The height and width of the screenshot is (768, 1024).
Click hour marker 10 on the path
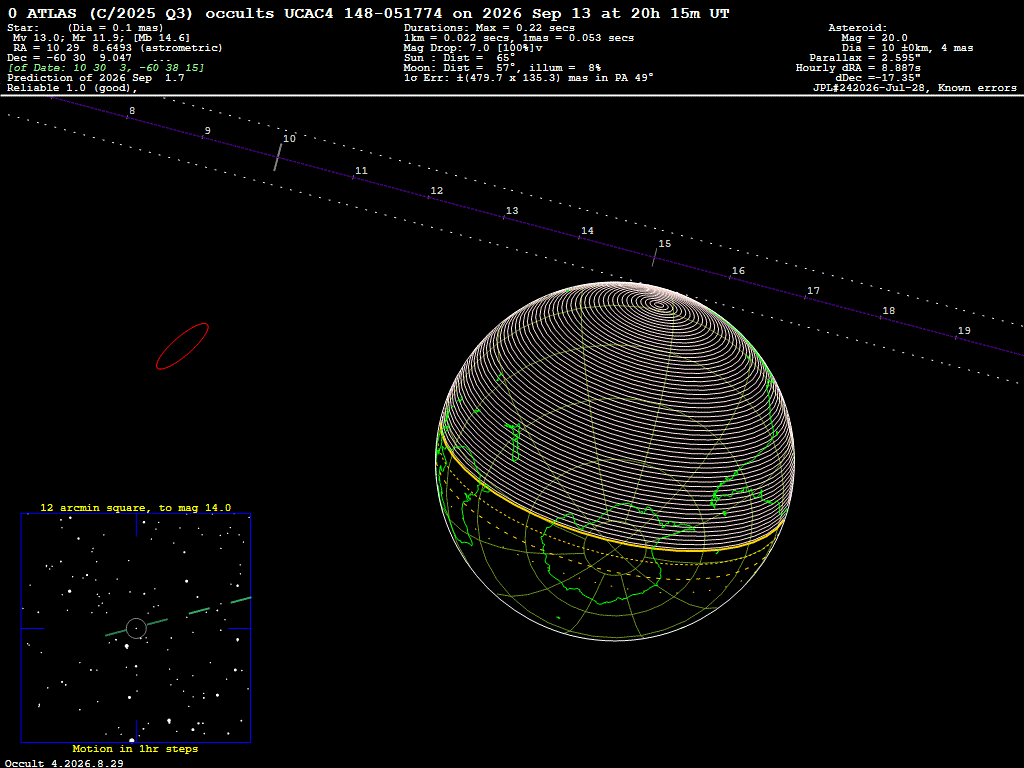click(289, 138)
